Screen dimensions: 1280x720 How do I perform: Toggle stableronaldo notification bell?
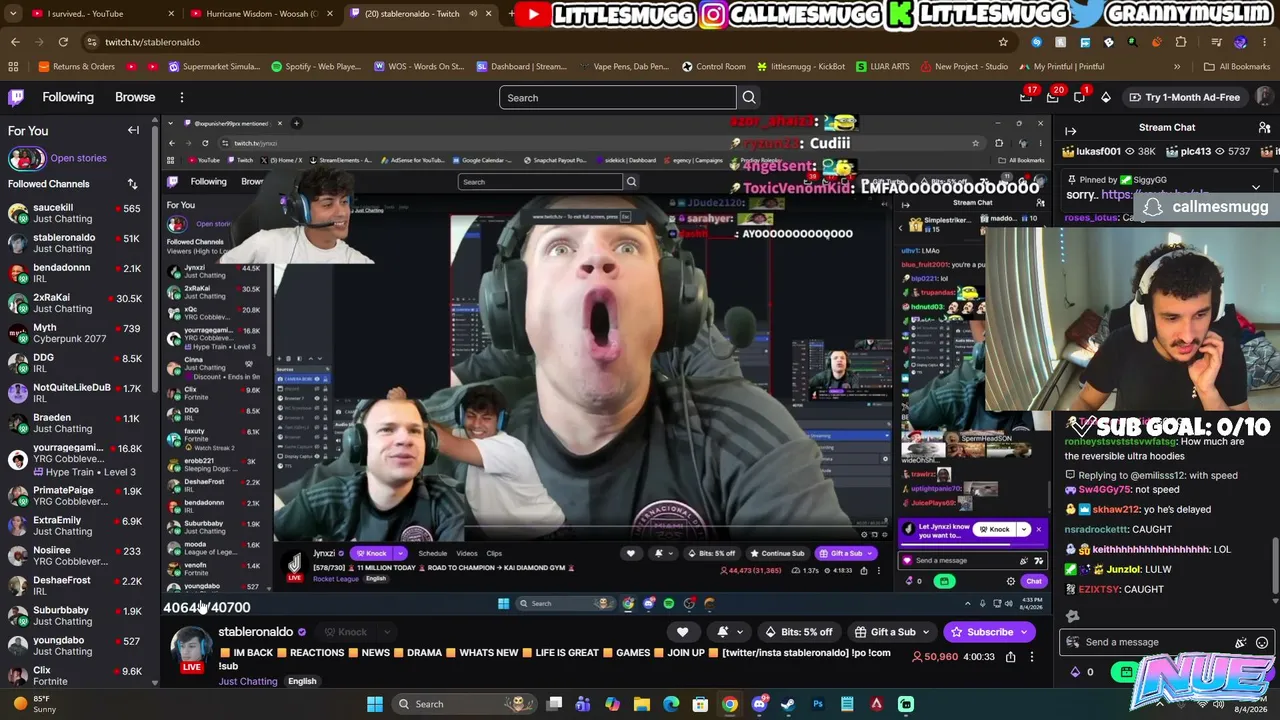point(723,632)
